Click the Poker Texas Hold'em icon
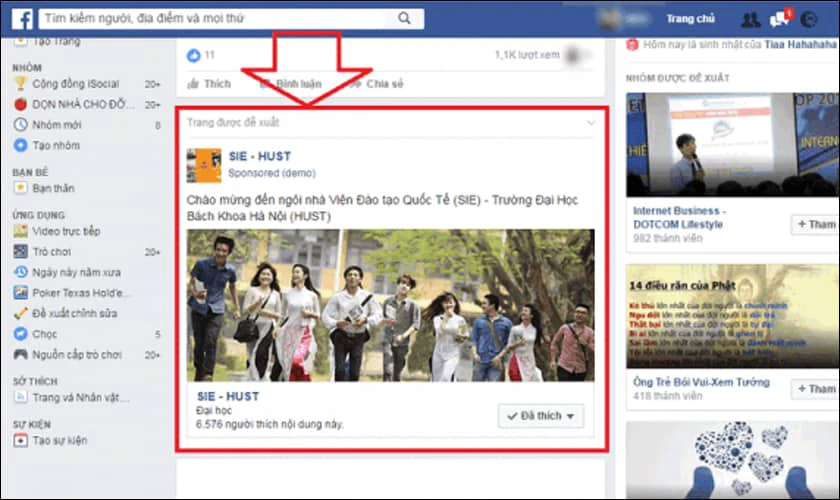Image resolution: width=840 pixels, height=500 pixels. [20, 293]
